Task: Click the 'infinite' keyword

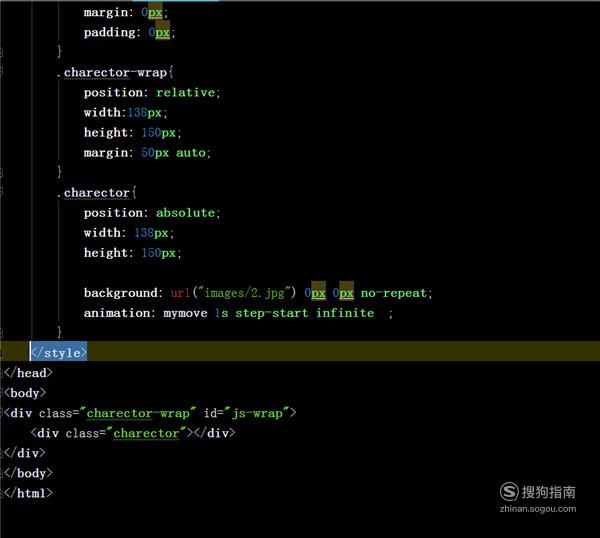Action: pos(345,313)
